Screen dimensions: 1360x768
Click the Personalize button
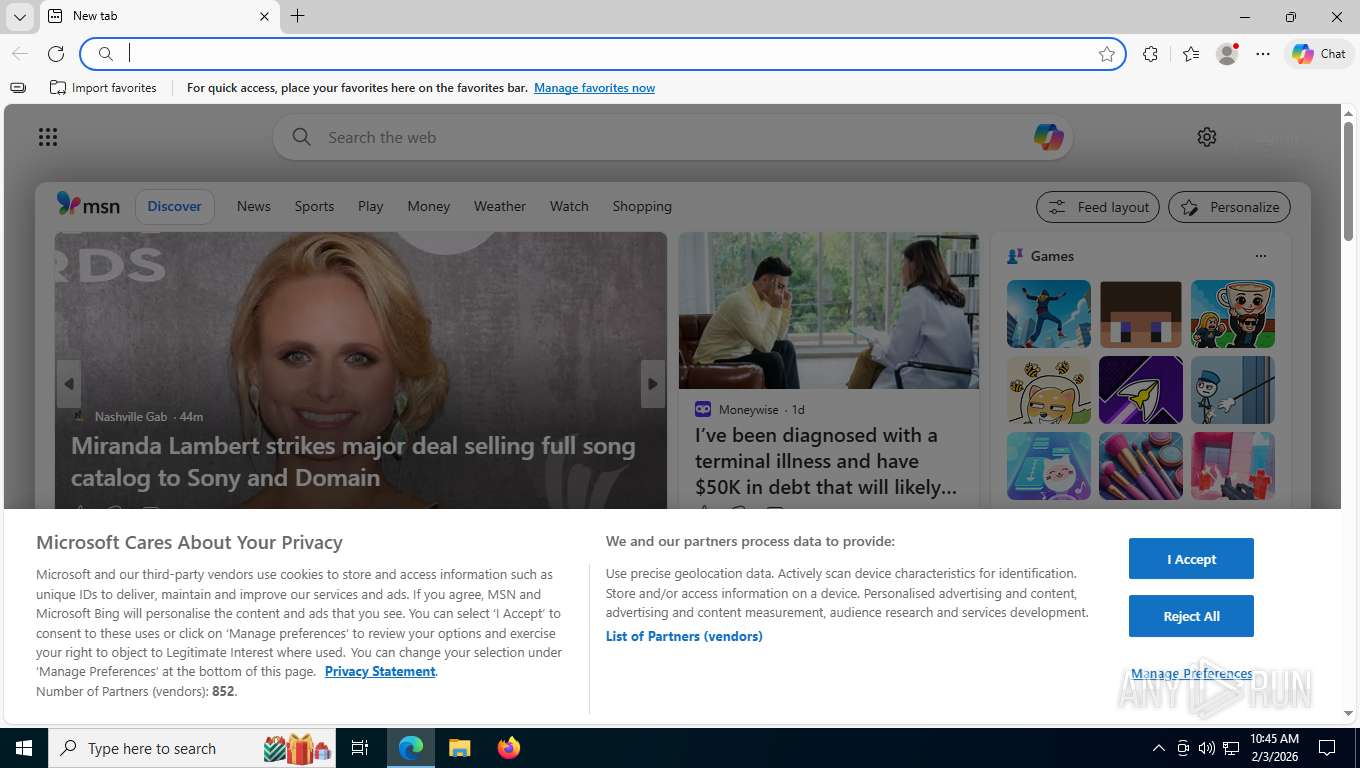tap(1230, 207)
